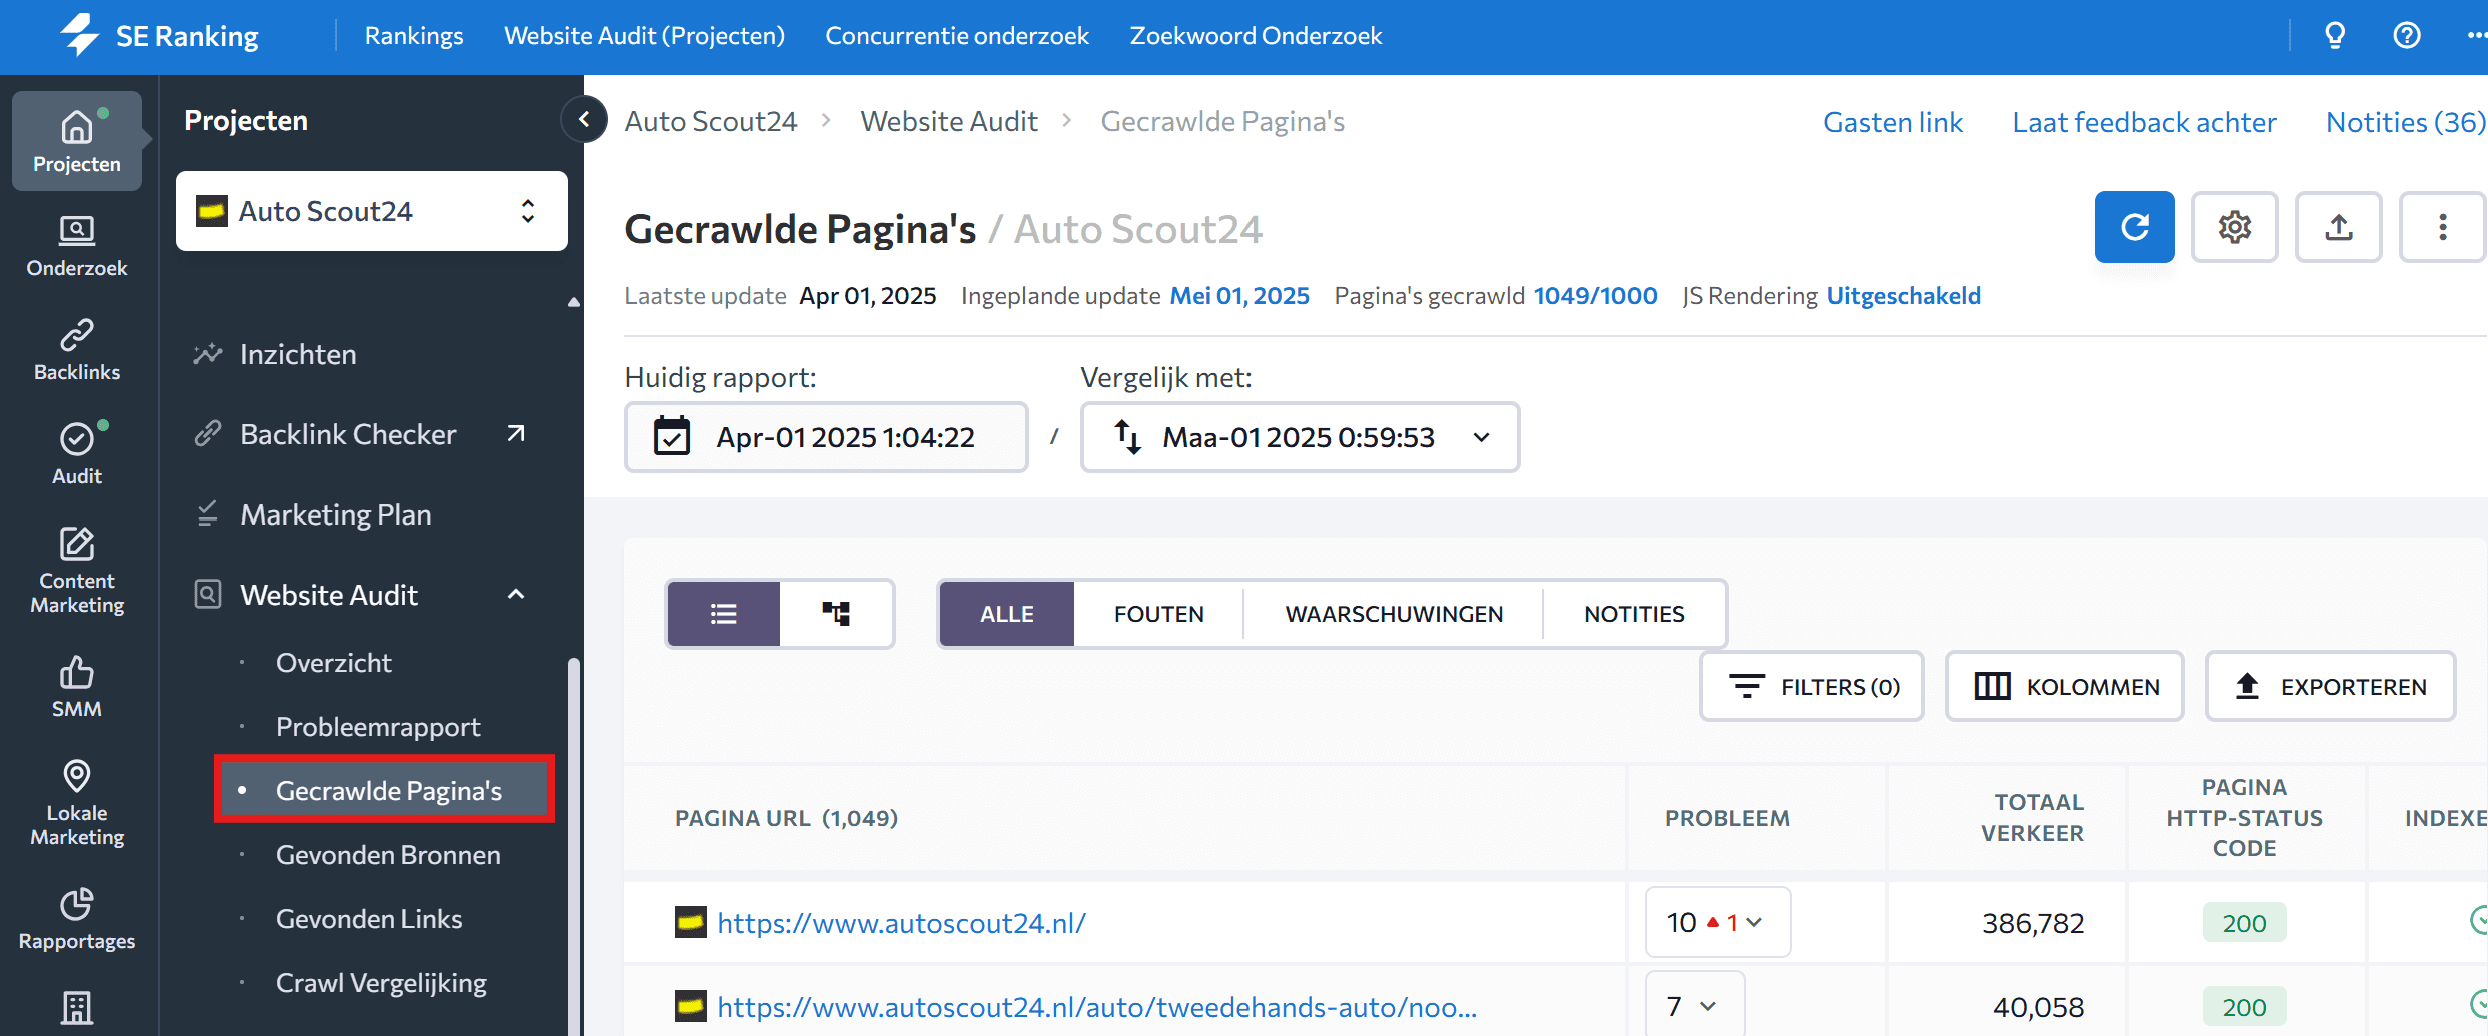Open Gevonden Bronnen side menu item
Screen dimensions: 2488x1036
point(388,855)
